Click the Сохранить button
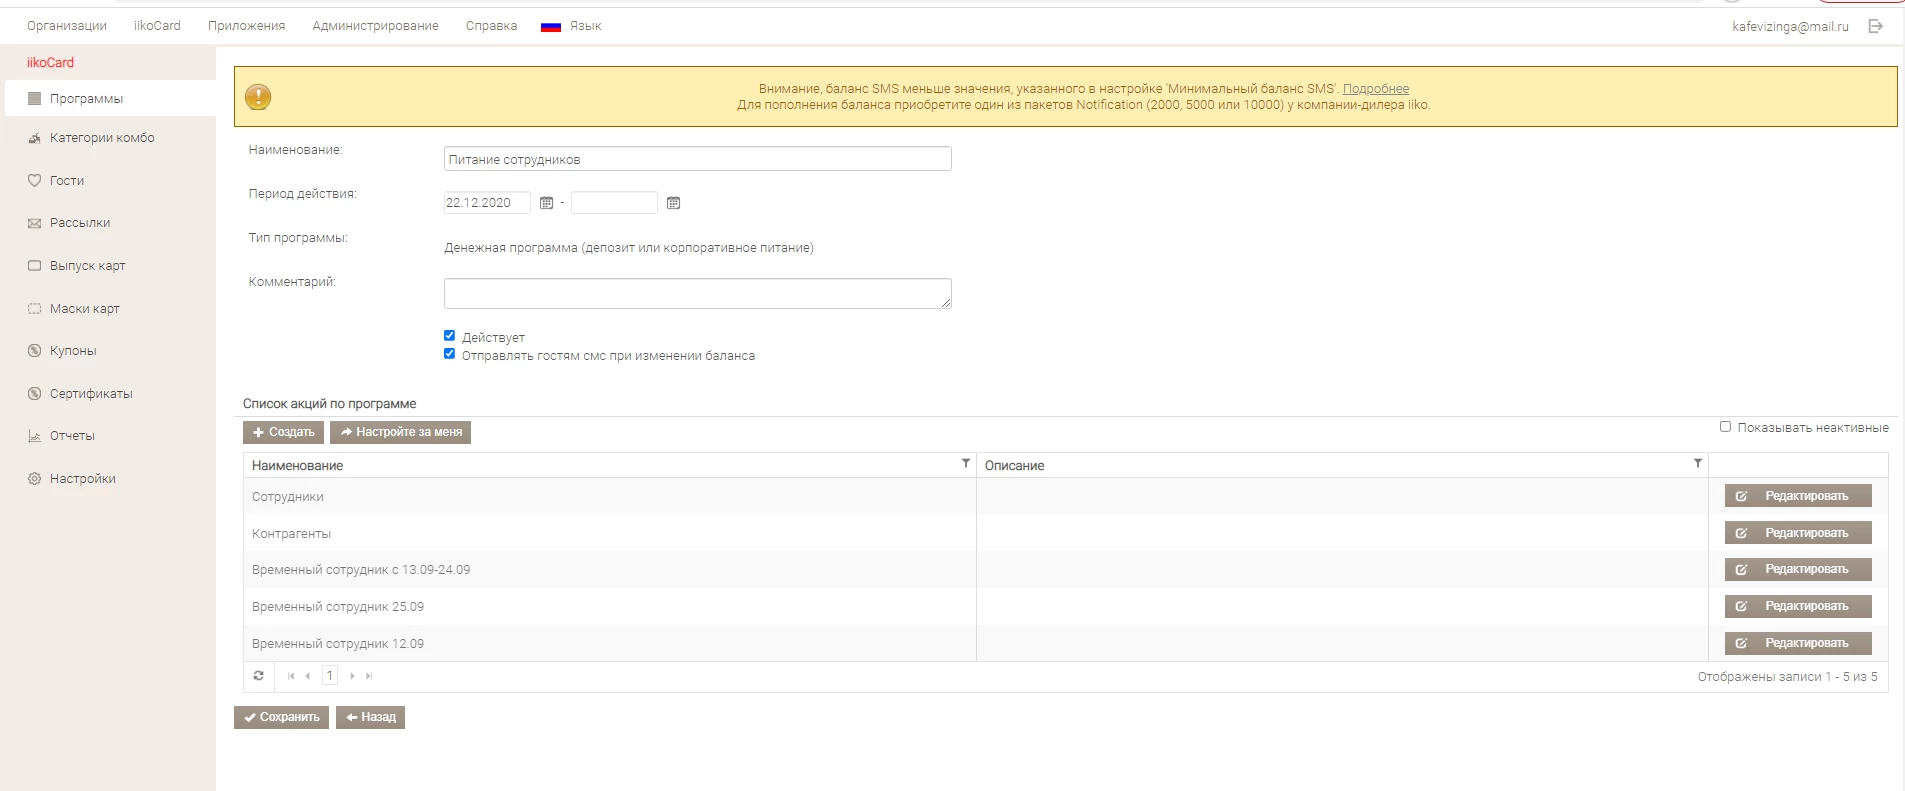The image size is (1905, 791). coord(281,717)
